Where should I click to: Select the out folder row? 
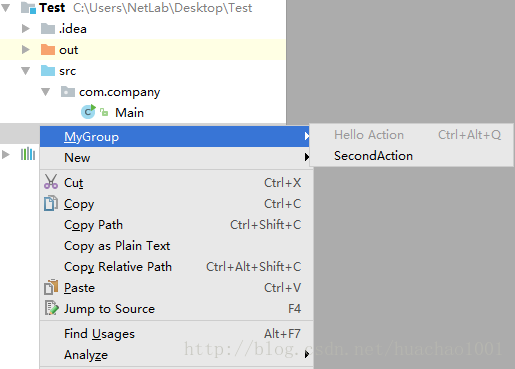point(143,50)
